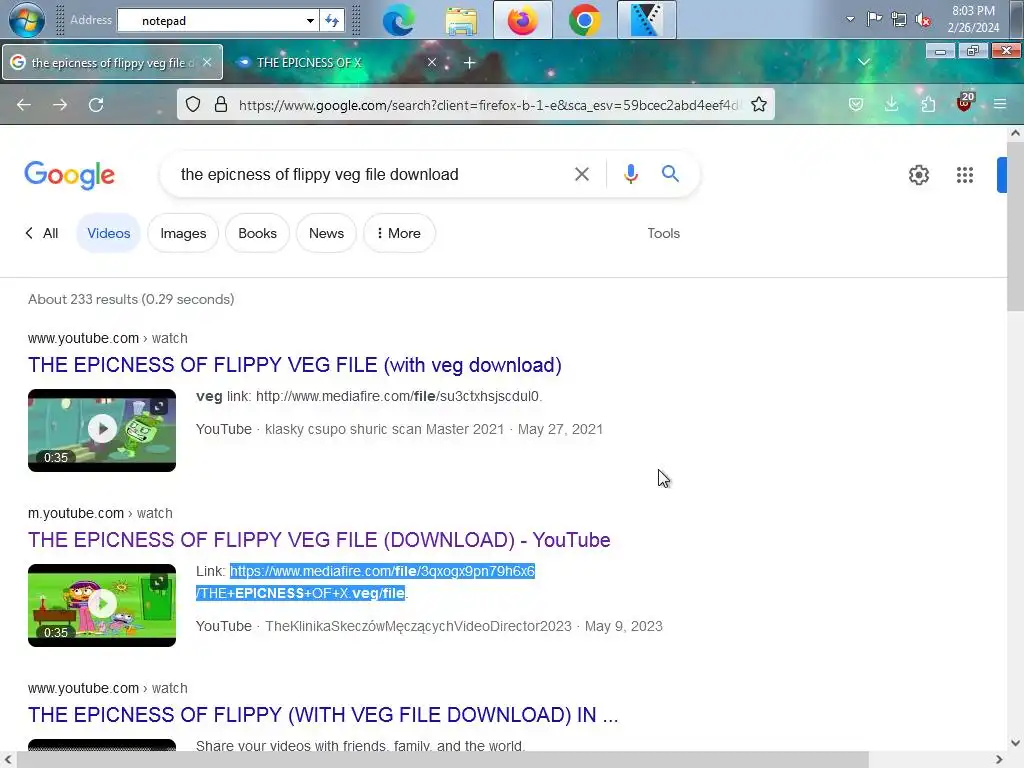Click the URL address field
1024x768 pixels.
pyautogui.click(x=489, y=105)
